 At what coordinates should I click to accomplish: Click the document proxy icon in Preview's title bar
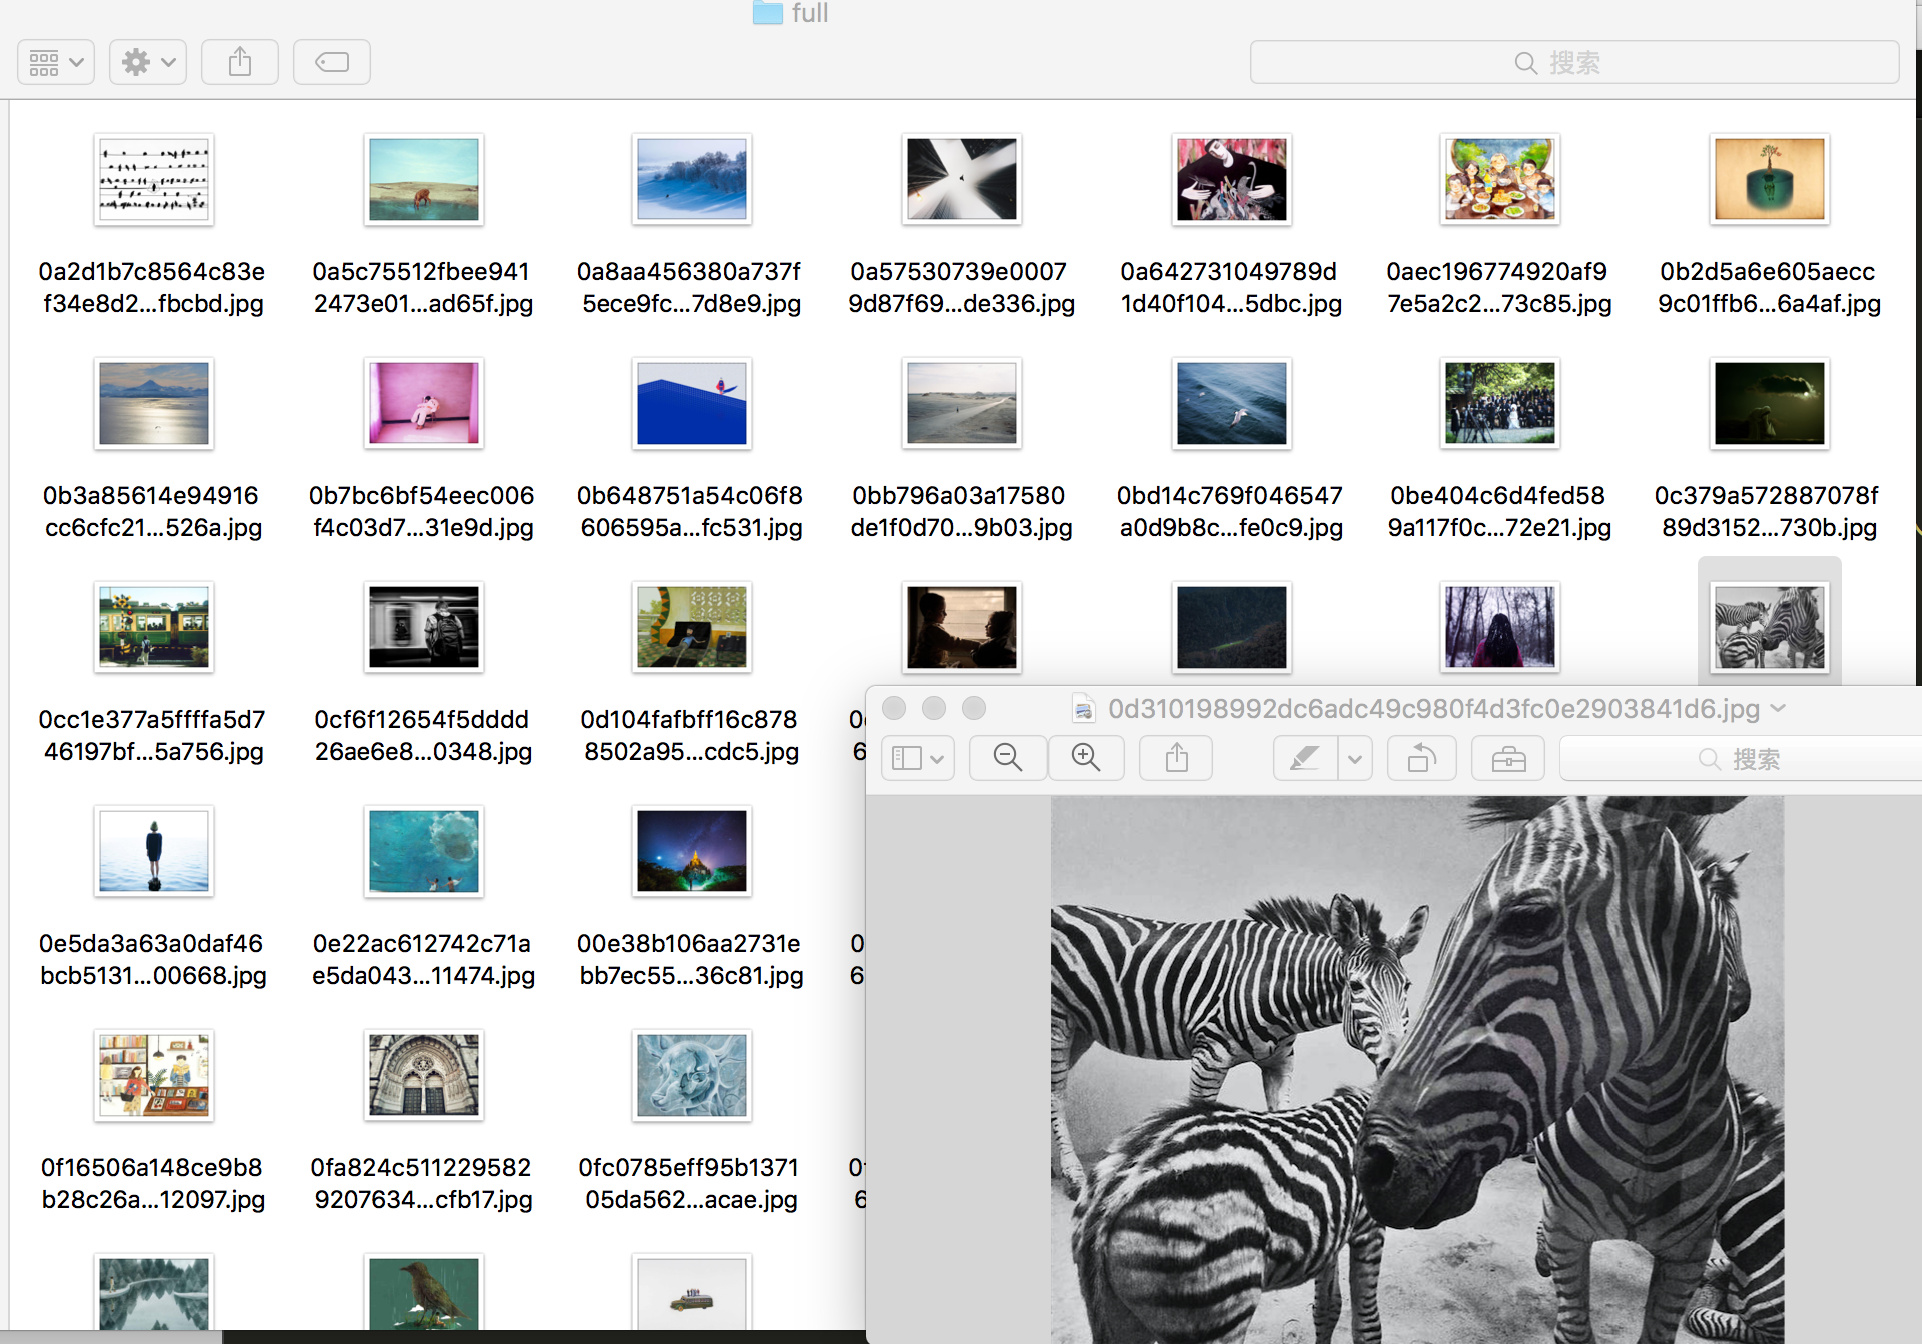coord(1083,709)
